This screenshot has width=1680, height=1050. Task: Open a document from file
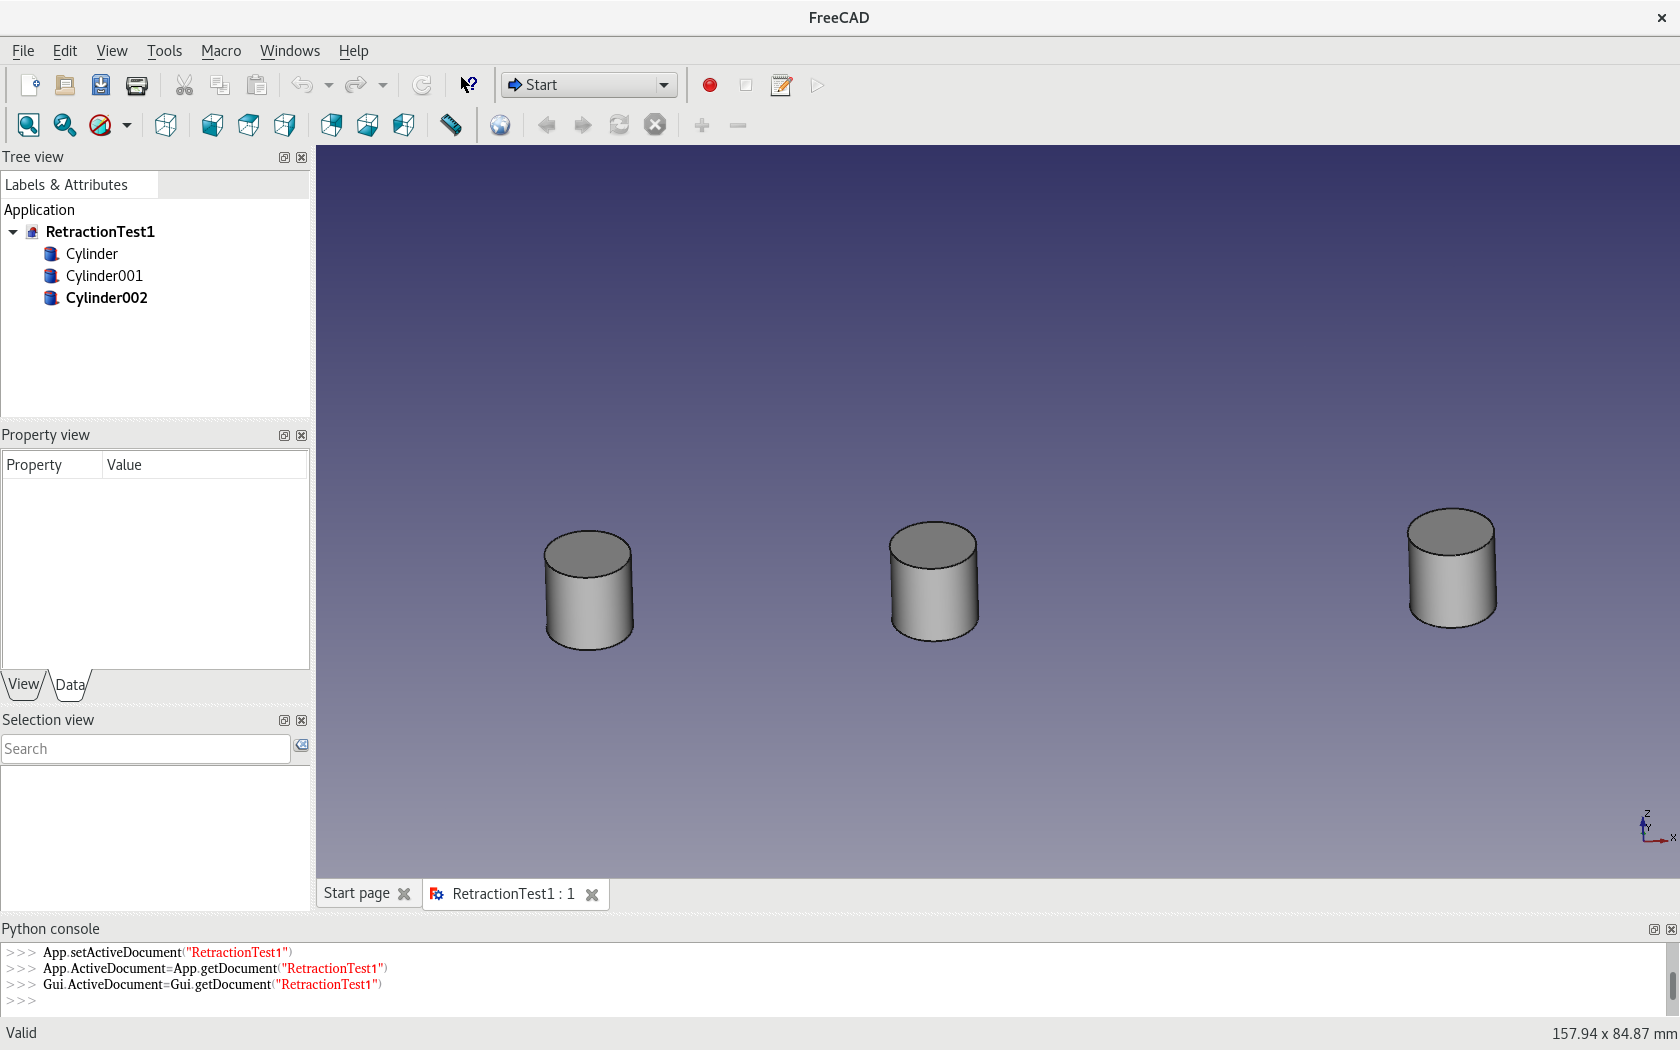tap(65, 85)
